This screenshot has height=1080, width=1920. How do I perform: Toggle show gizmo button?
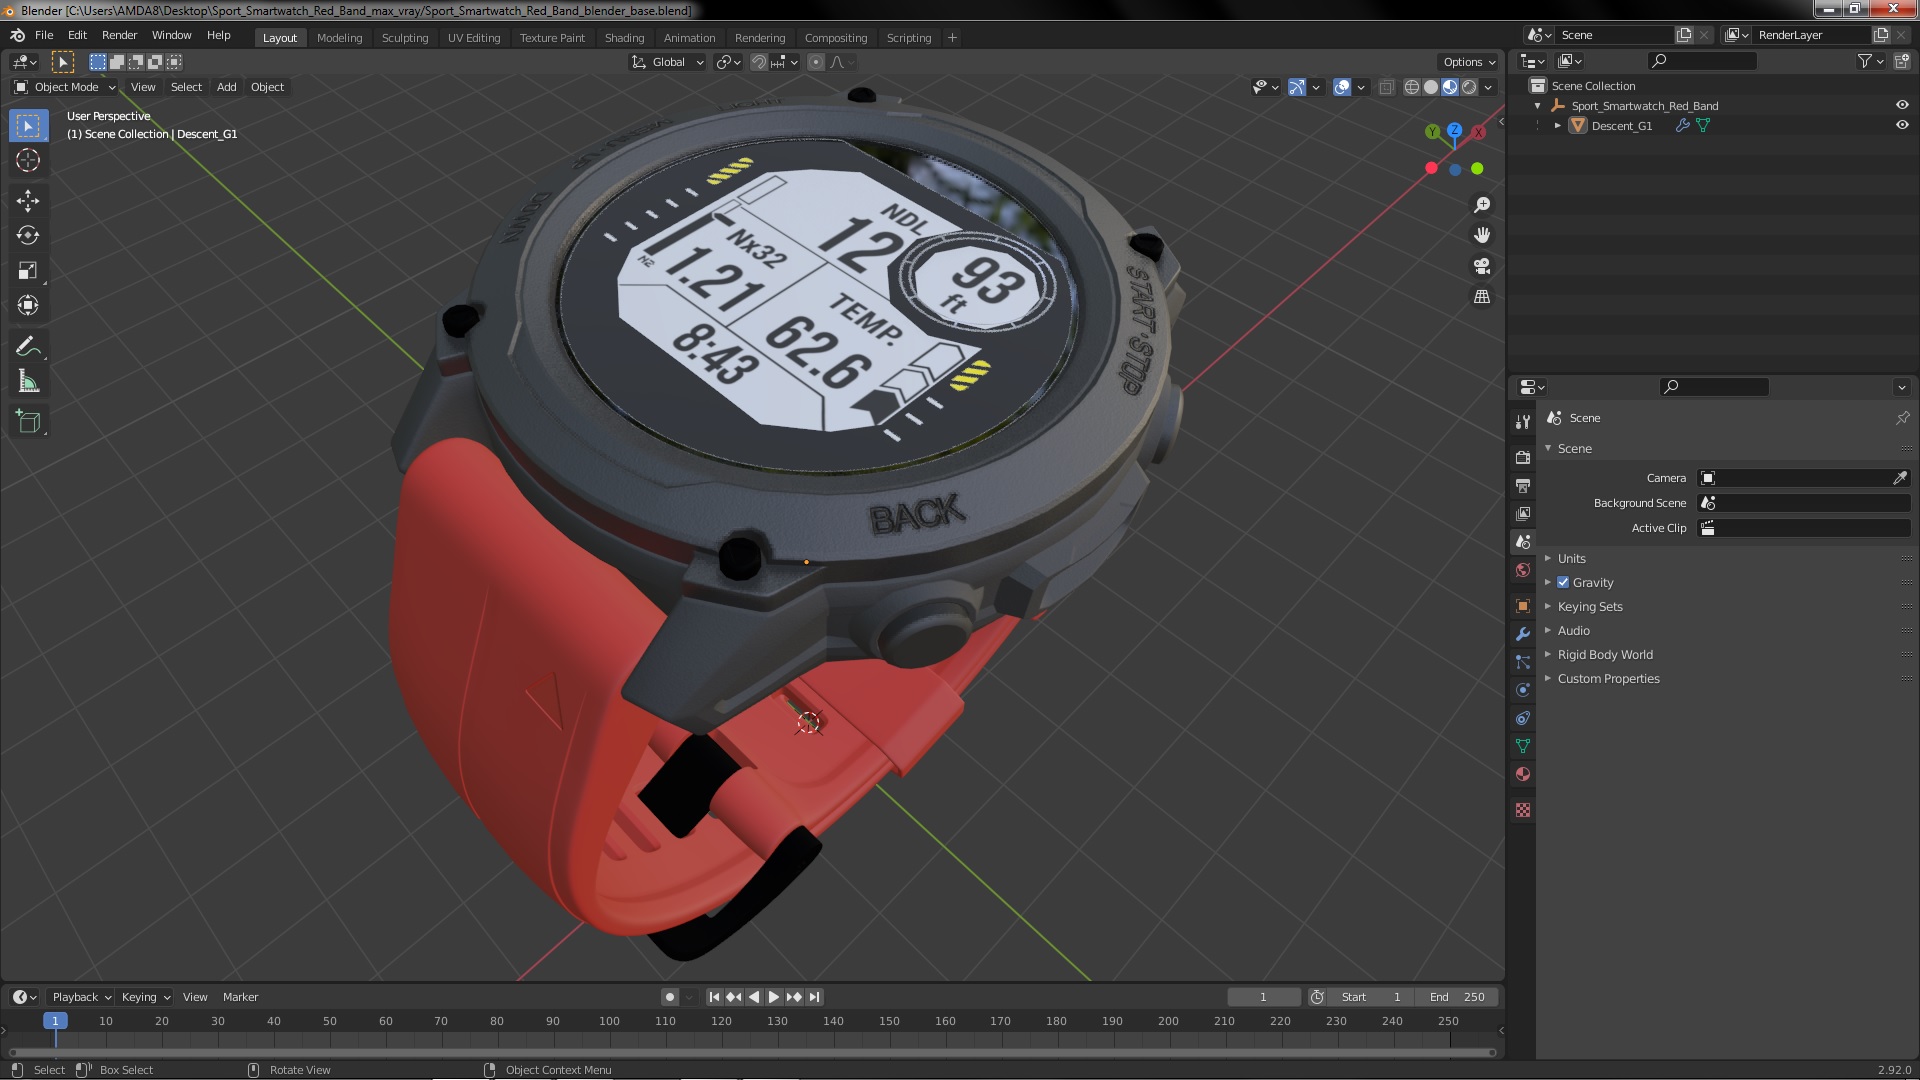1296,87
